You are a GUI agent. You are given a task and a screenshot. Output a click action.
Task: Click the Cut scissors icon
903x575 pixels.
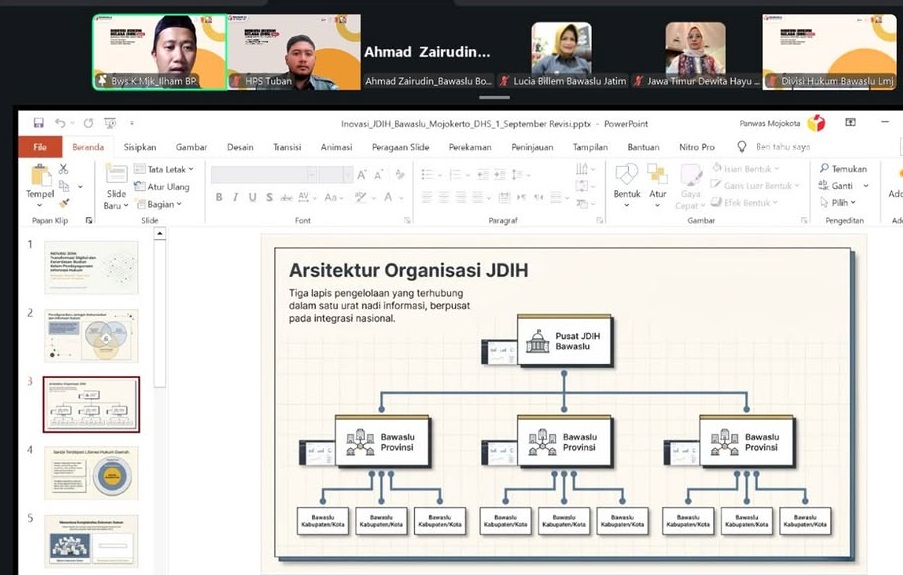(x=63, y=168)
